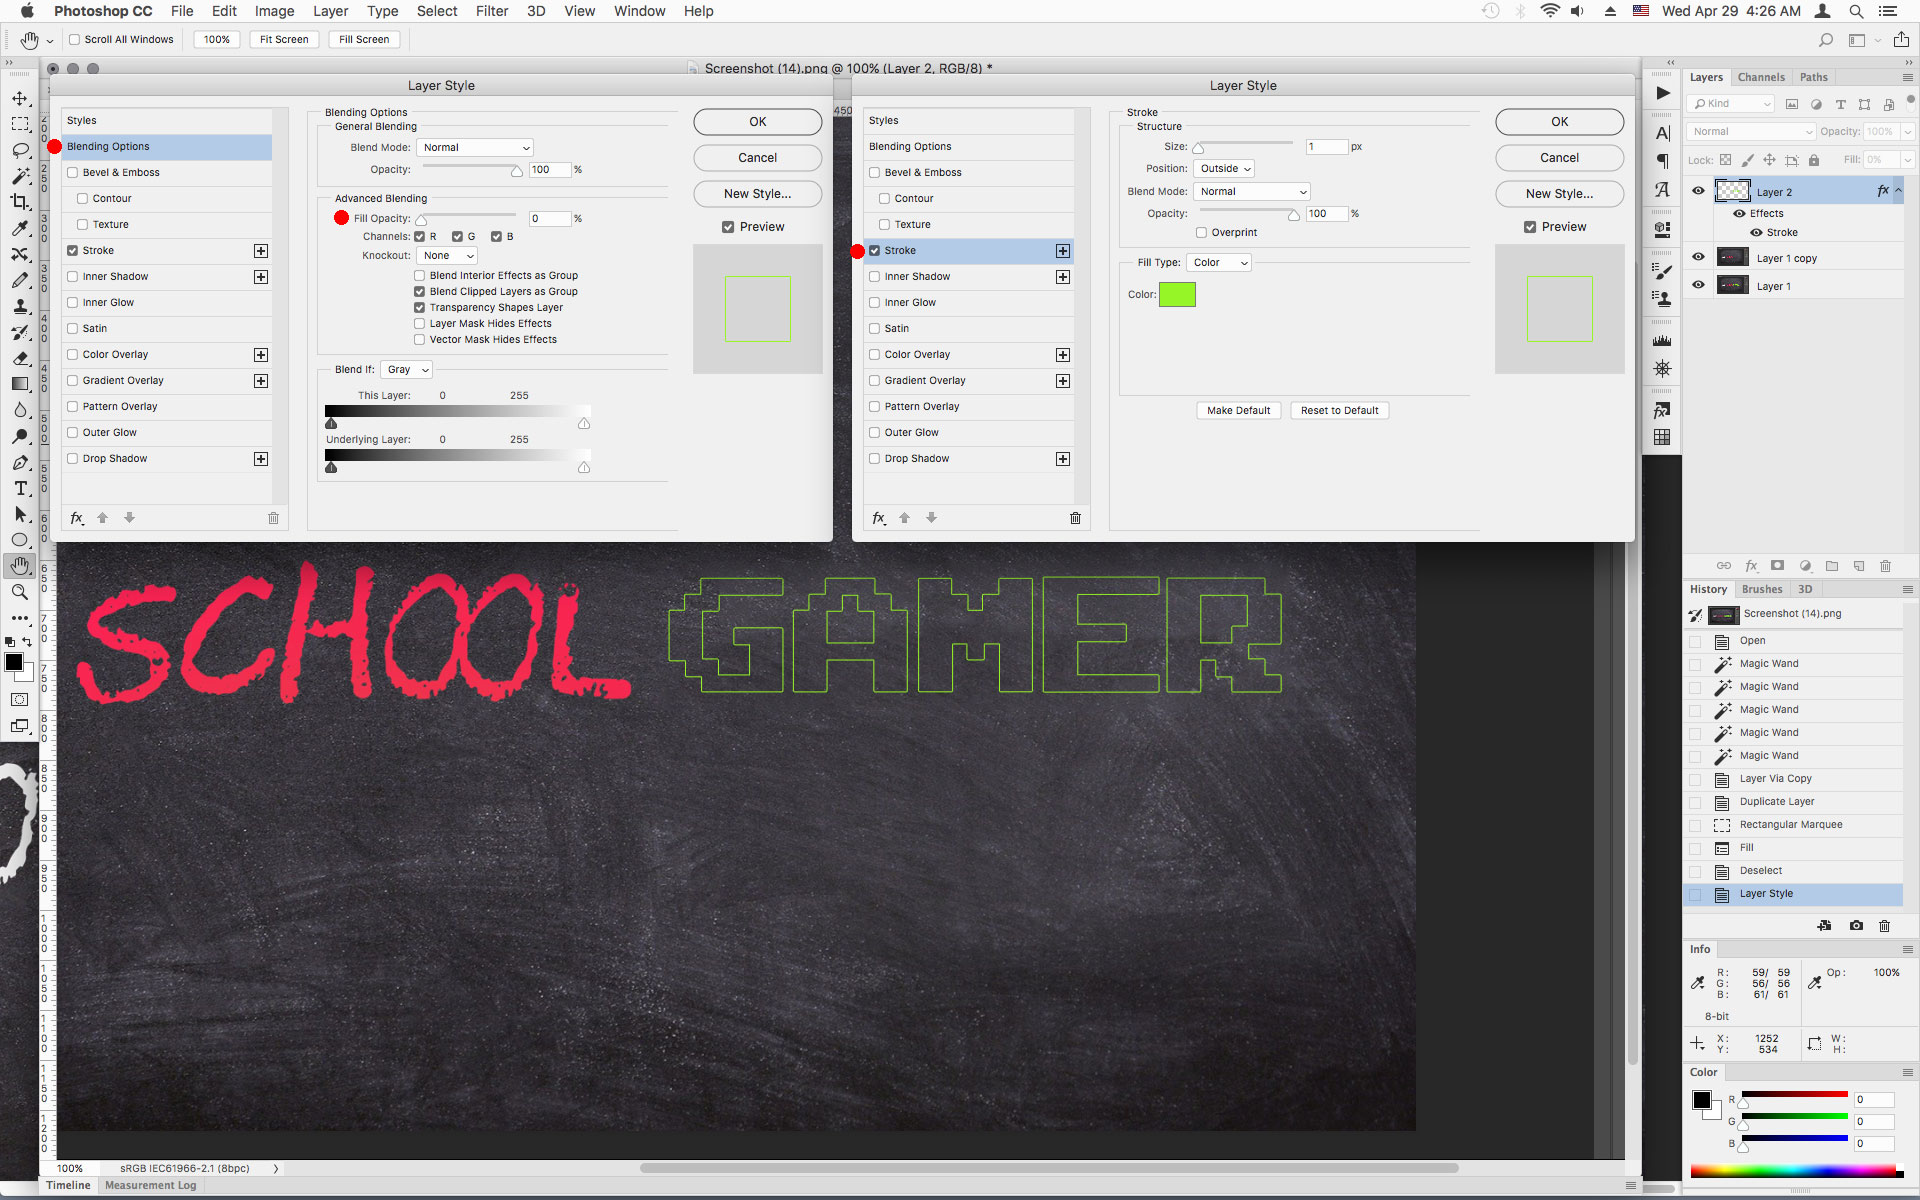Drag the green color swatch in Stroke
Image resolution: width=1920 pixels, height=1200 pixels.
[x=1178, y=294]
